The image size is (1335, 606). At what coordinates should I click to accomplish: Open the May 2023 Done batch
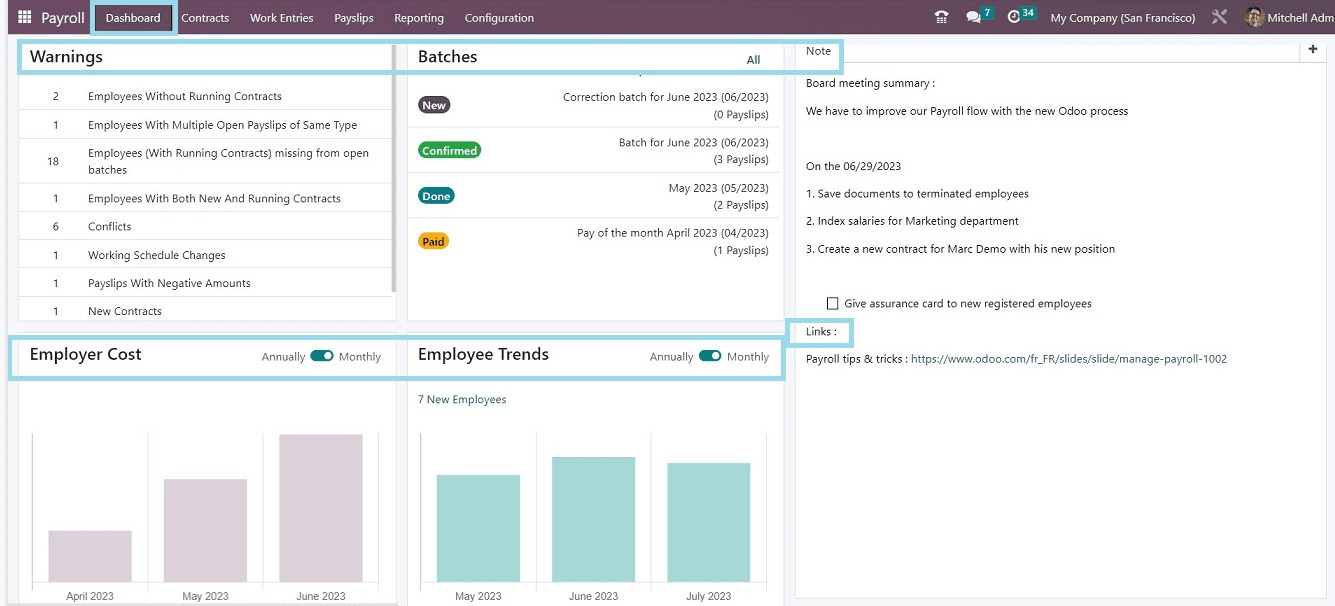click(x=718, y=188)
